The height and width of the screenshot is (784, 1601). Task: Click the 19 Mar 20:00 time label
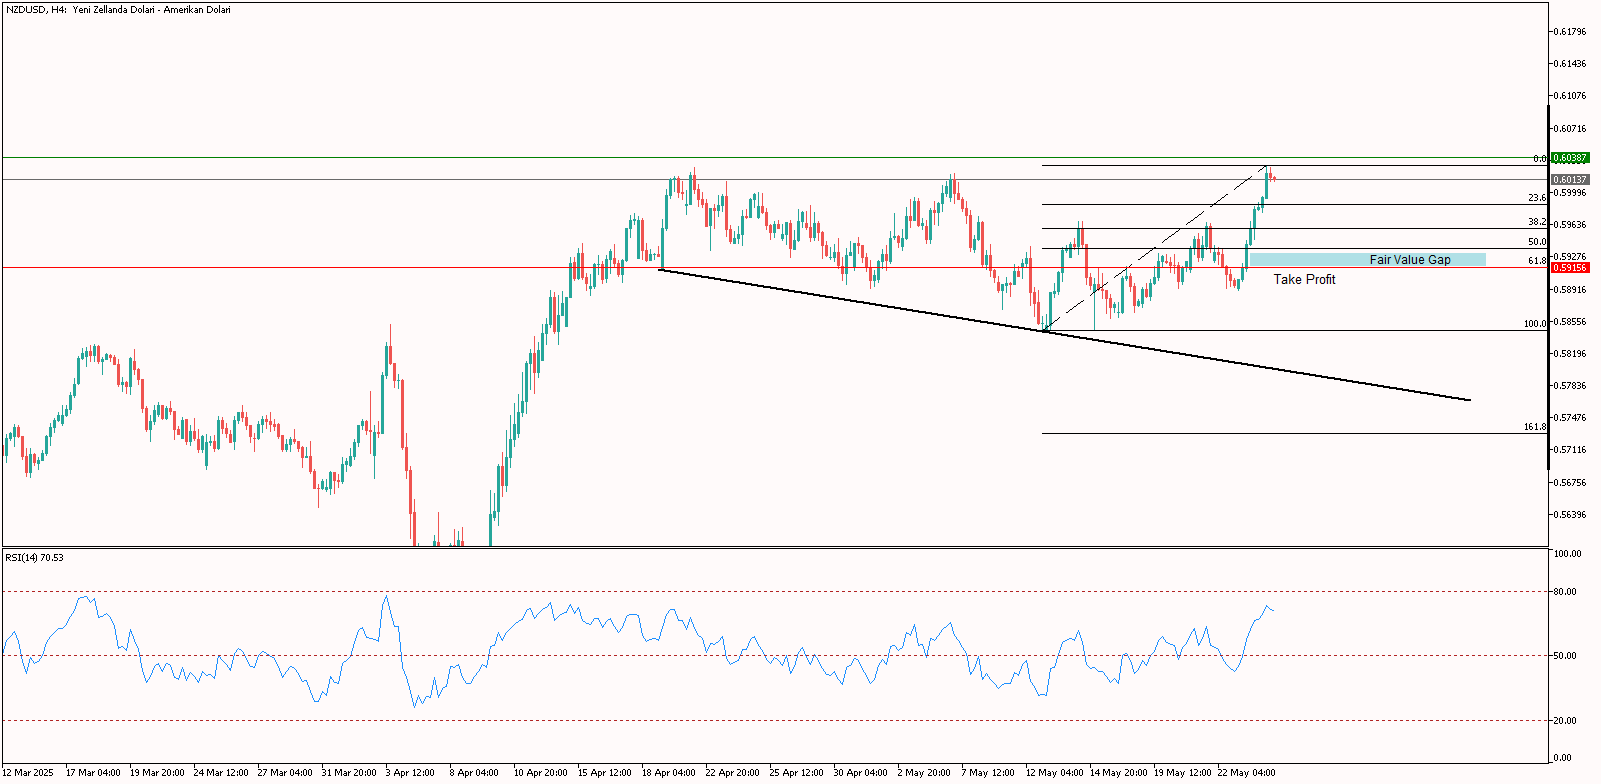click(157, 773)
